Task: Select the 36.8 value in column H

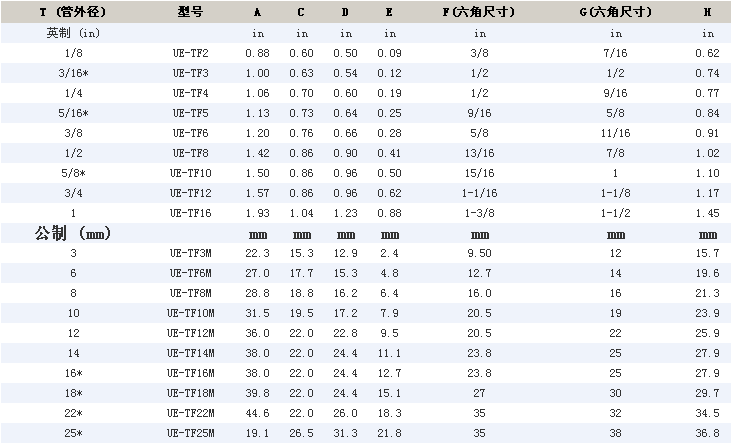Action: click(x=707, y=433)
